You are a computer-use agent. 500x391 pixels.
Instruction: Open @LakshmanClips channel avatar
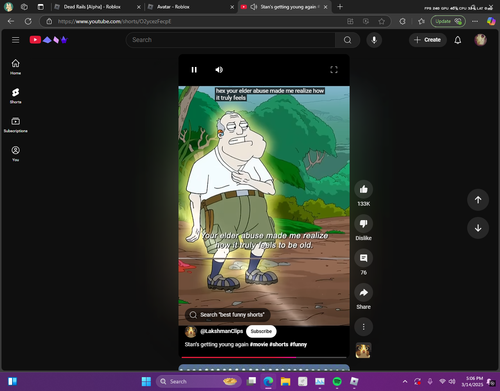[191, 332]
